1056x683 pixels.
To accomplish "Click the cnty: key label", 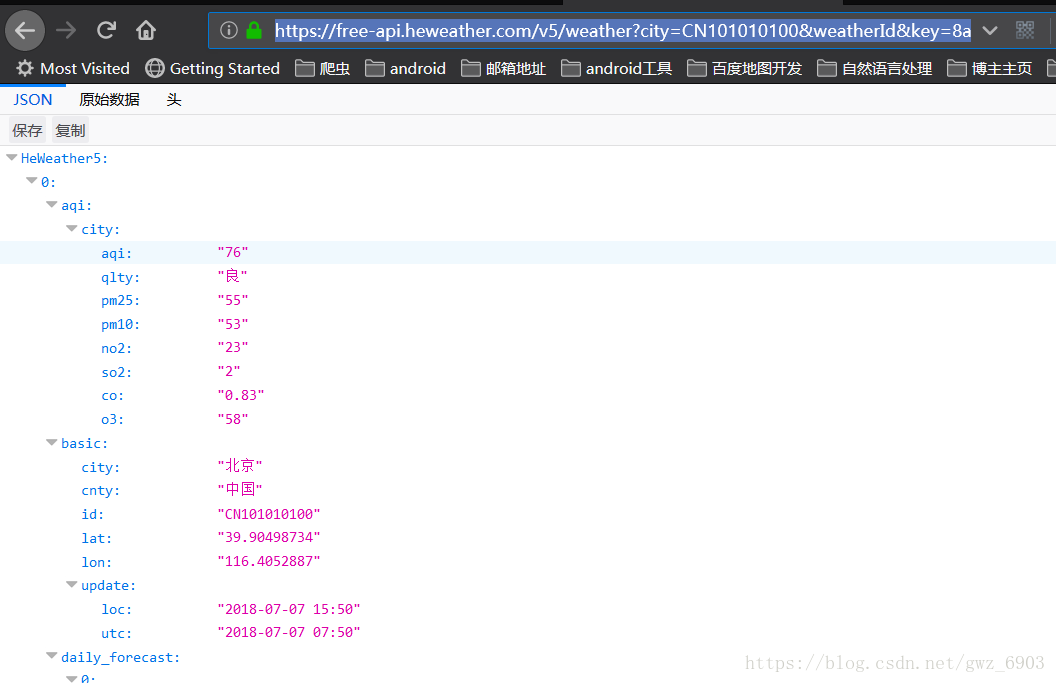I will click(100, 490).
